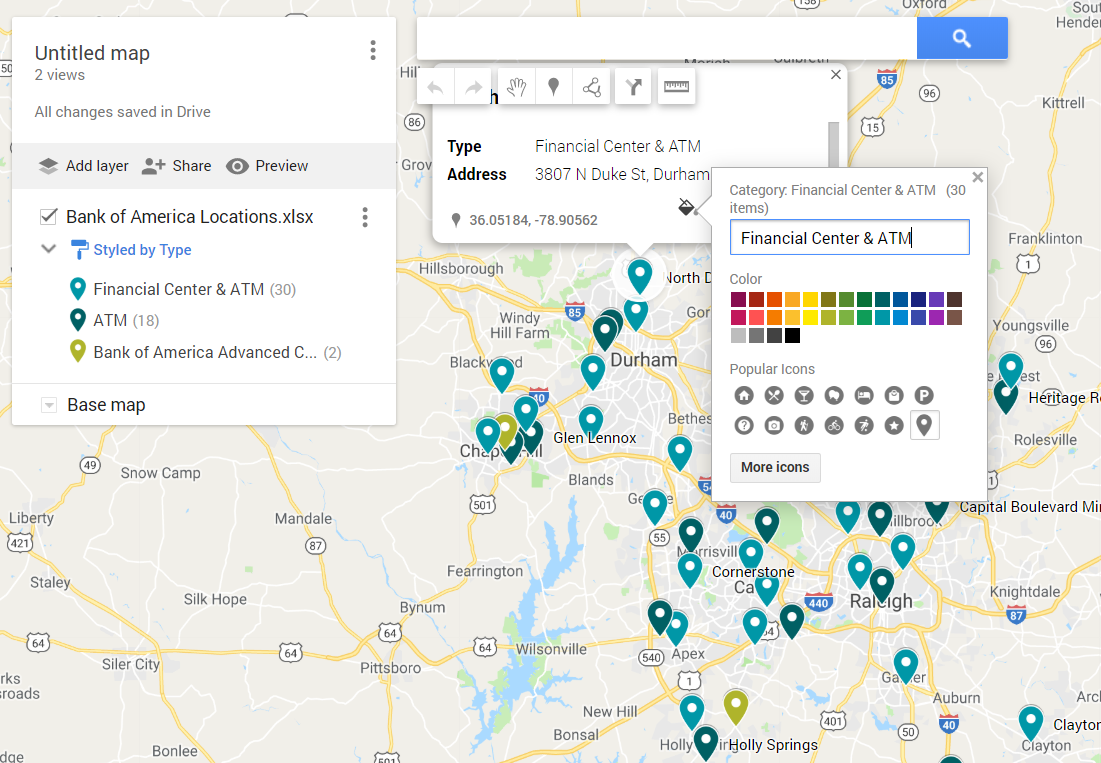Pick the cocktail glass bar icon

pyautogui.click(x=804, y=395)
